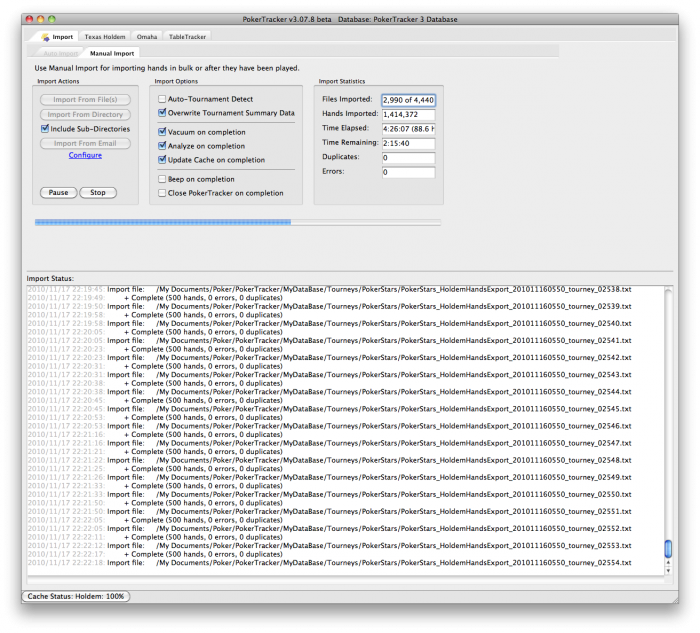
Task: Click Complete line timestamped 22:22:17
Action: tap(155, 554)
